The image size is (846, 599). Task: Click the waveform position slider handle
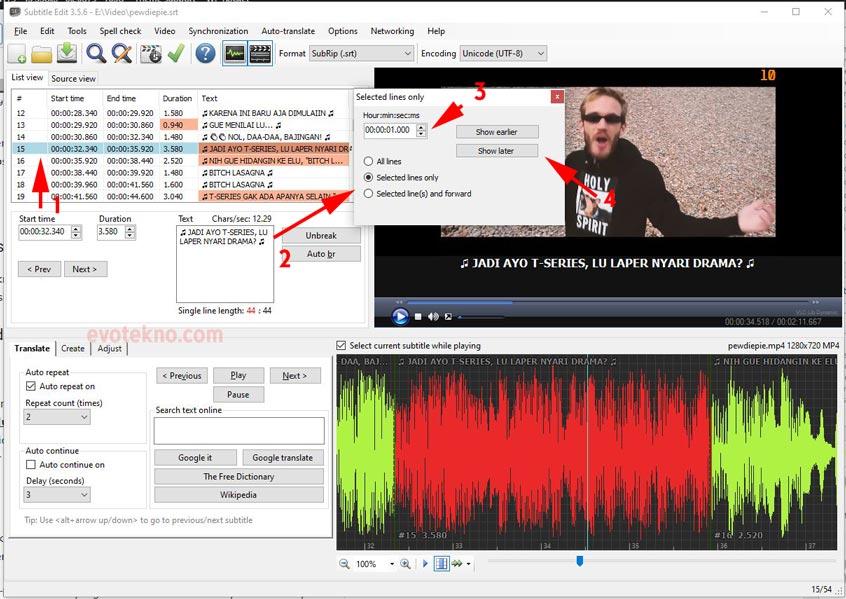click(x=580, y=562)
